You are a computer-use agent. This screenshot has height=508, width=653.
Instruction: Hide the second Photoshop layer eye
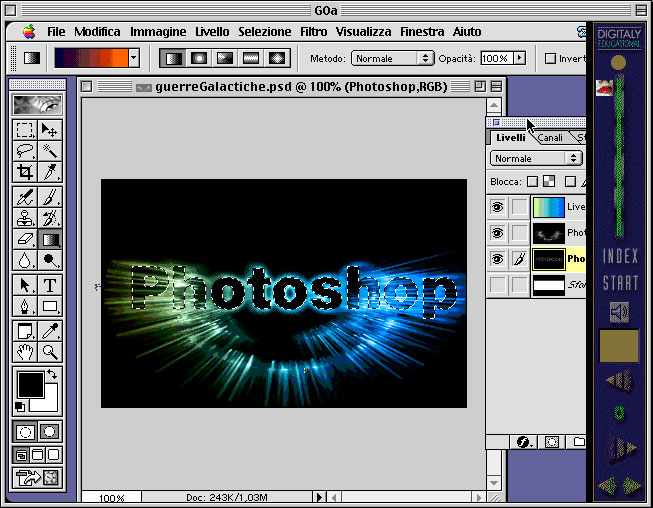[497, 233]
